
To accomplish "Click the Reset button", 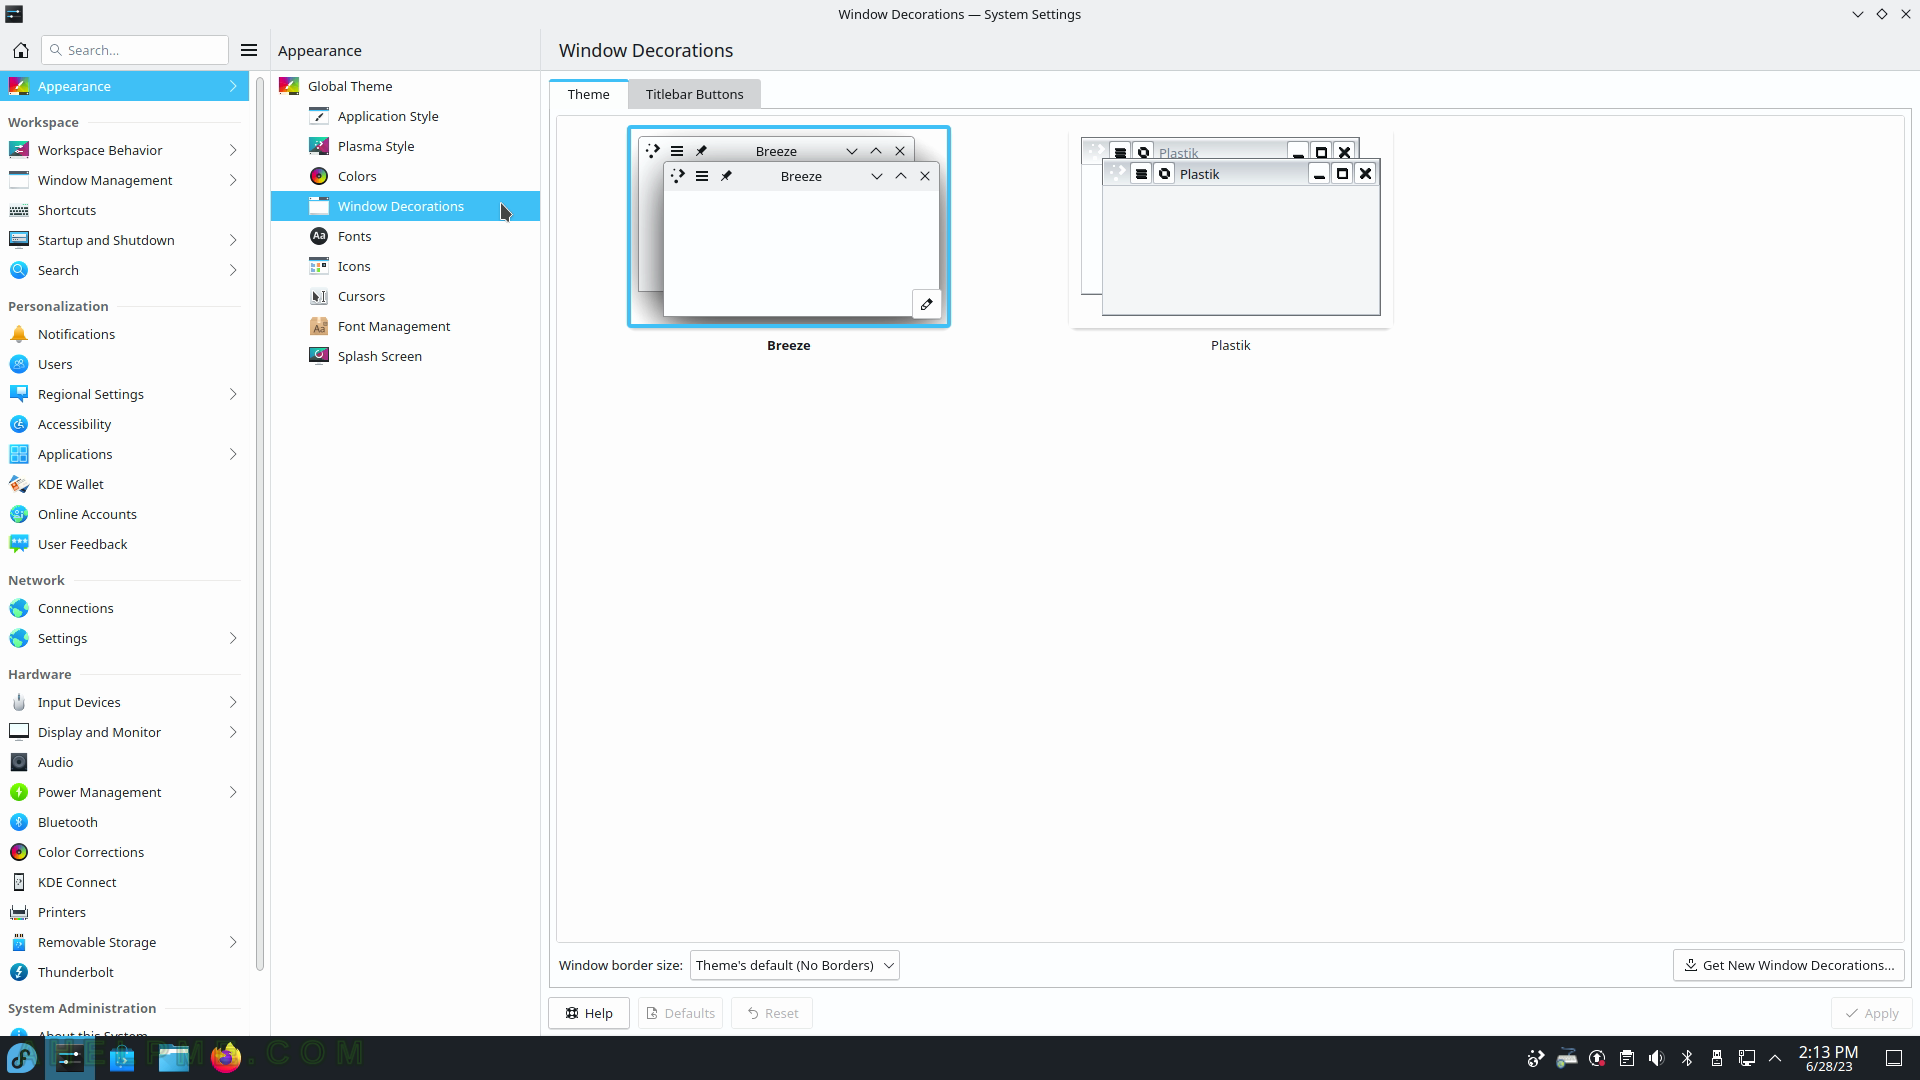I will click(772, 1013).
